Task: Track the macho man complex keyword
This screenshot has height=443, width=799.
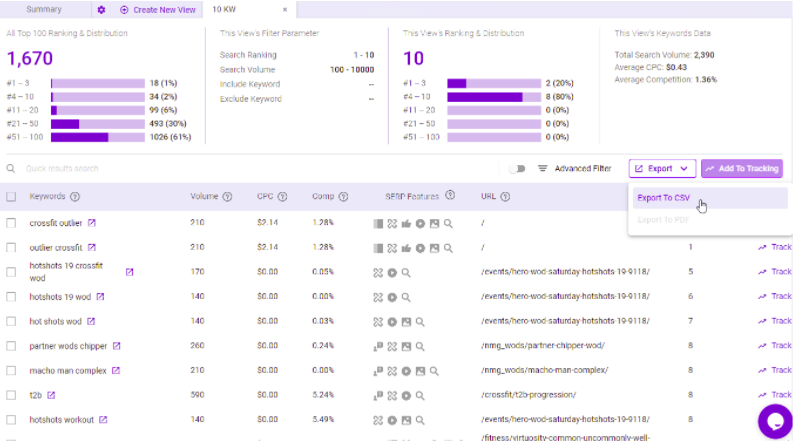Action: pyautogui.click(x=775, y=370)
